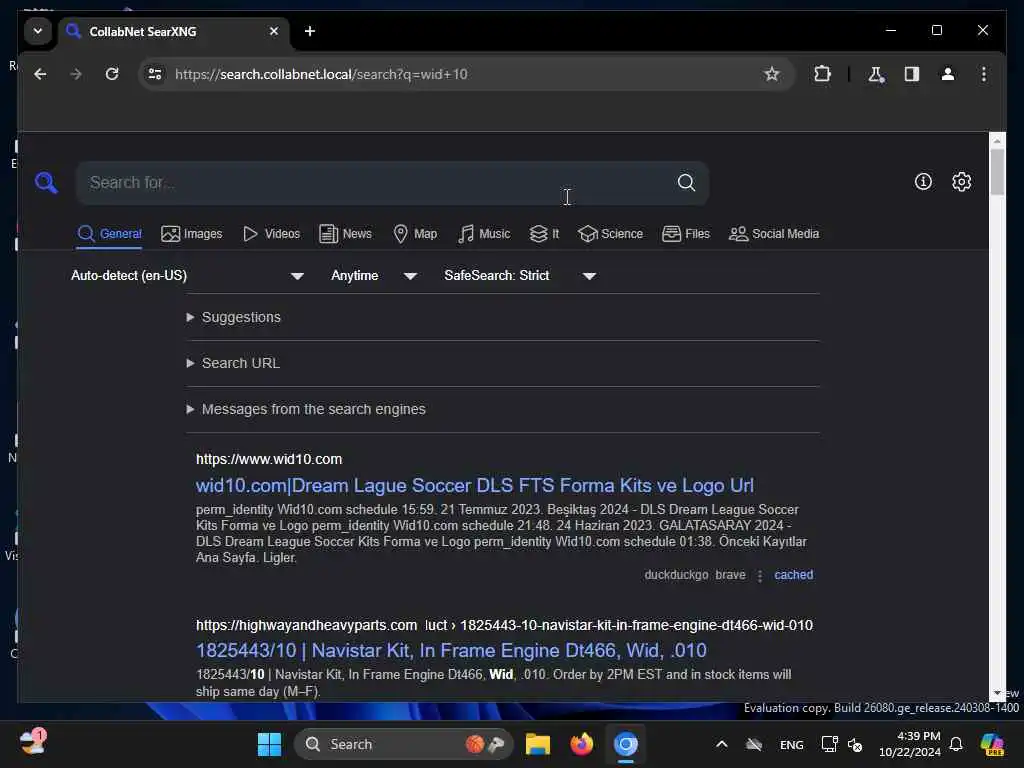Show hidden system tray icons
The width and height of the screenshot is (1024, 768).
[722, 744]
